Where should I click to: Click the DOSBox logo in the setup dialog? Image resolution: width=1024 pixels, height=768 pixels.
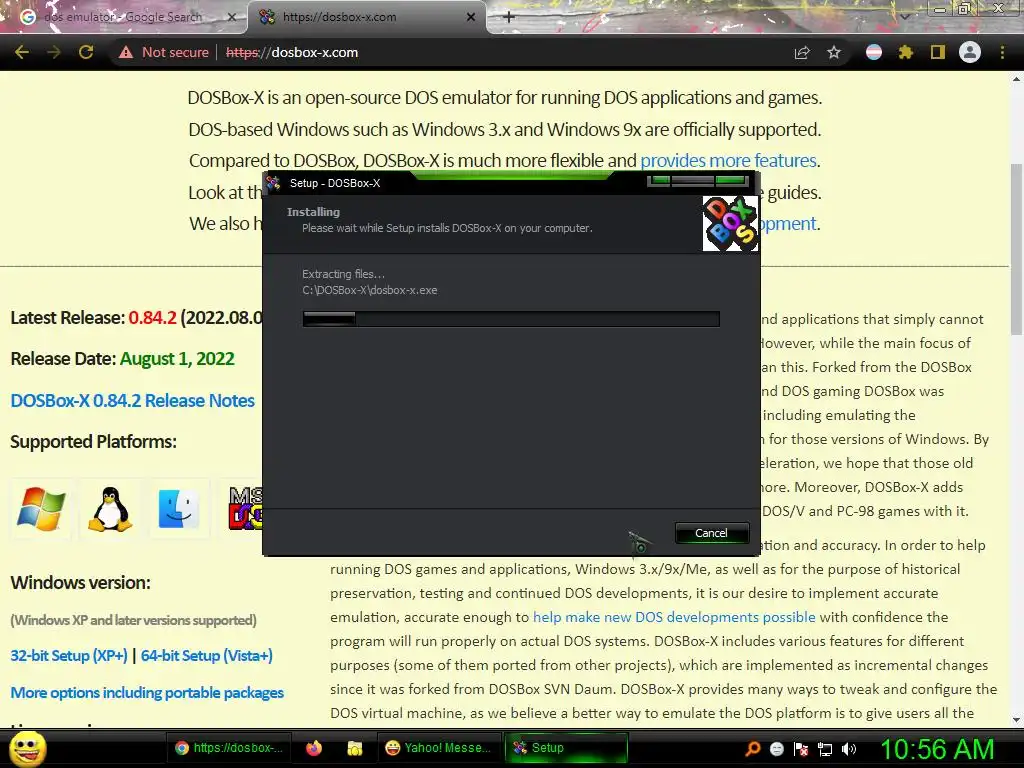click(730, 223)
